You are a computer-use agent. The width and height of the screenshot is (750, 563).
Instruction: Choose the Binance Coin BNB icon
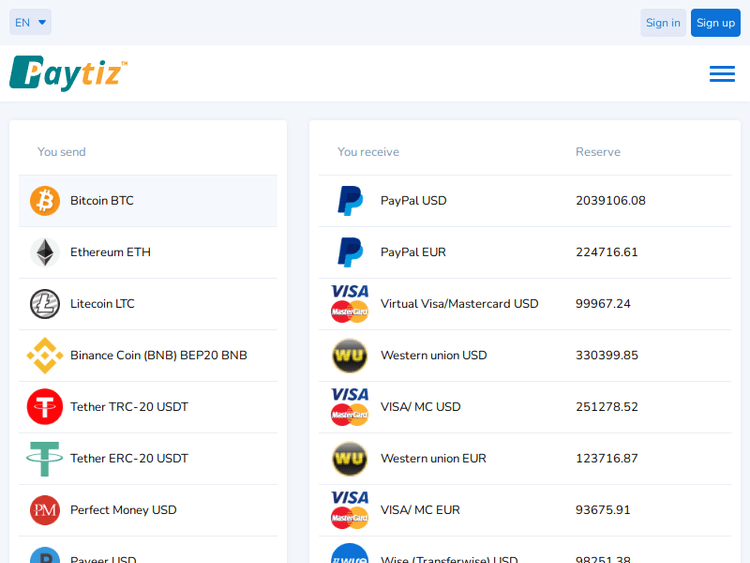point(45,355)
